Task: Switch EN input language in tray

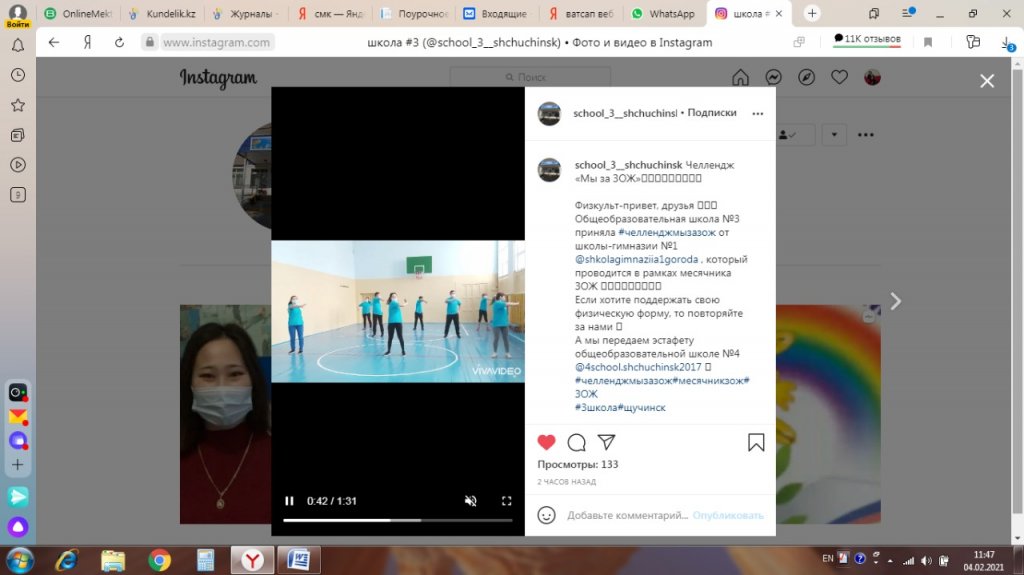Action: 827,559
